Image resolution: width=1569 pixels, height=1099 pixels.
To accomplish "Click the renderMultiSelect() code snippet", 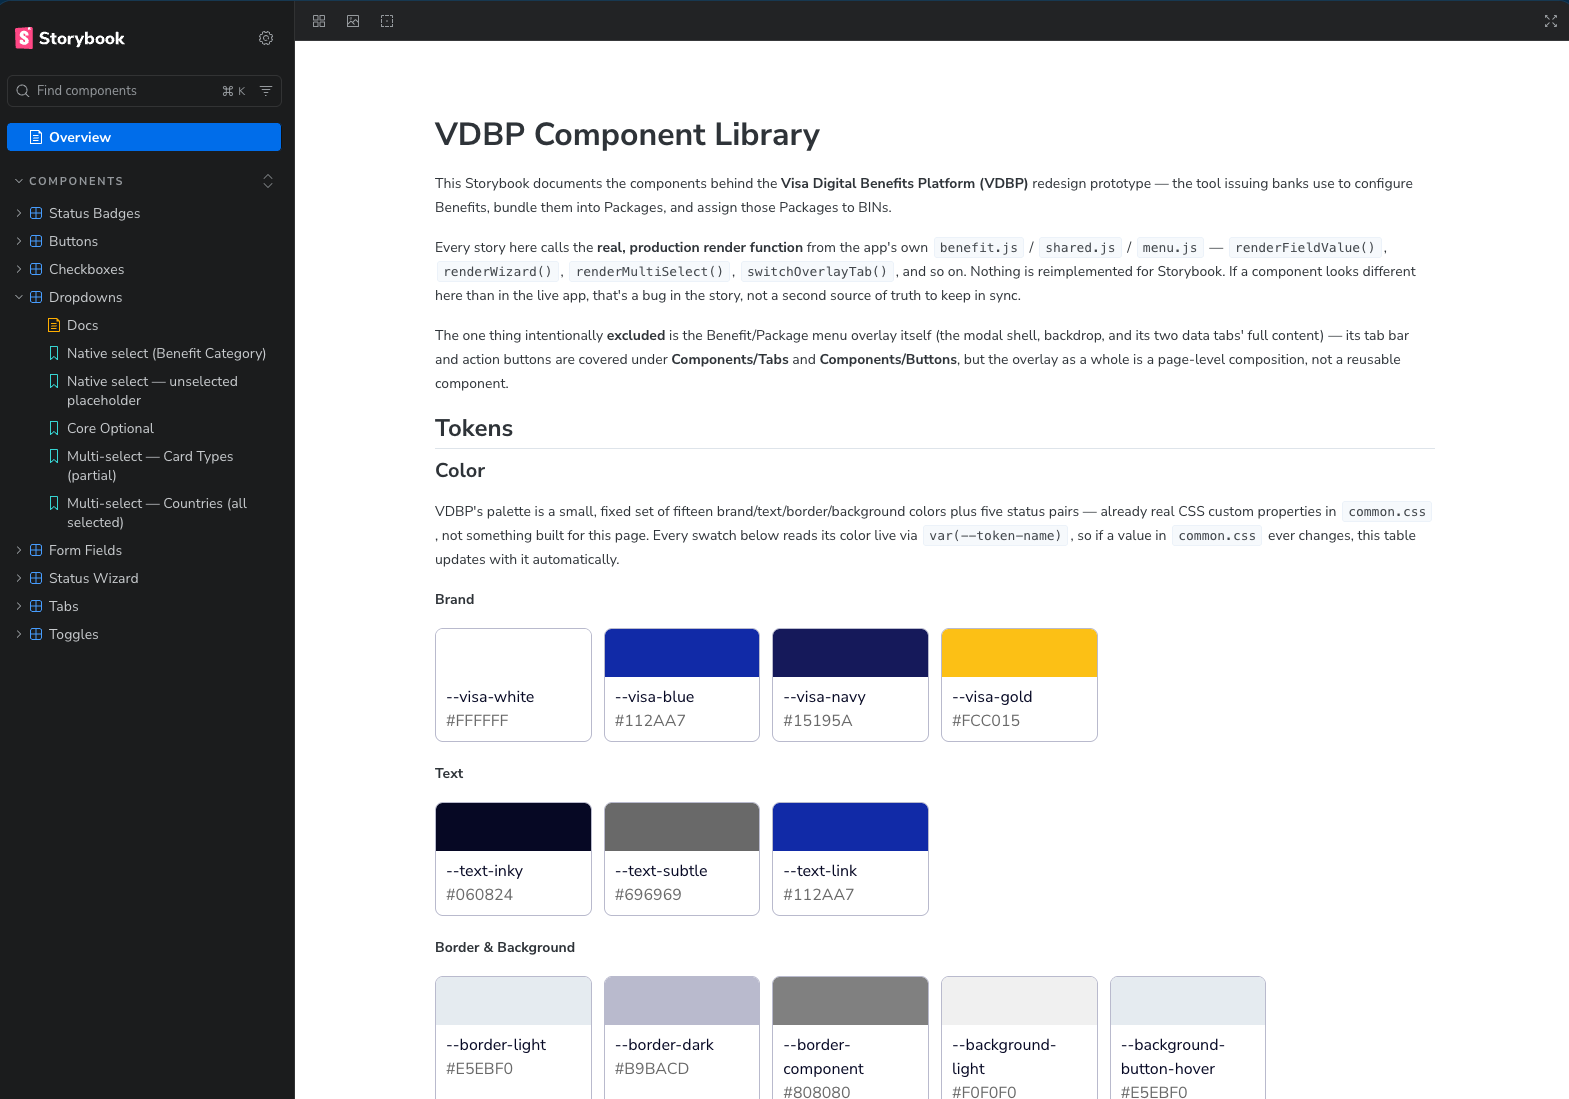I will click(x=650, y=272).
